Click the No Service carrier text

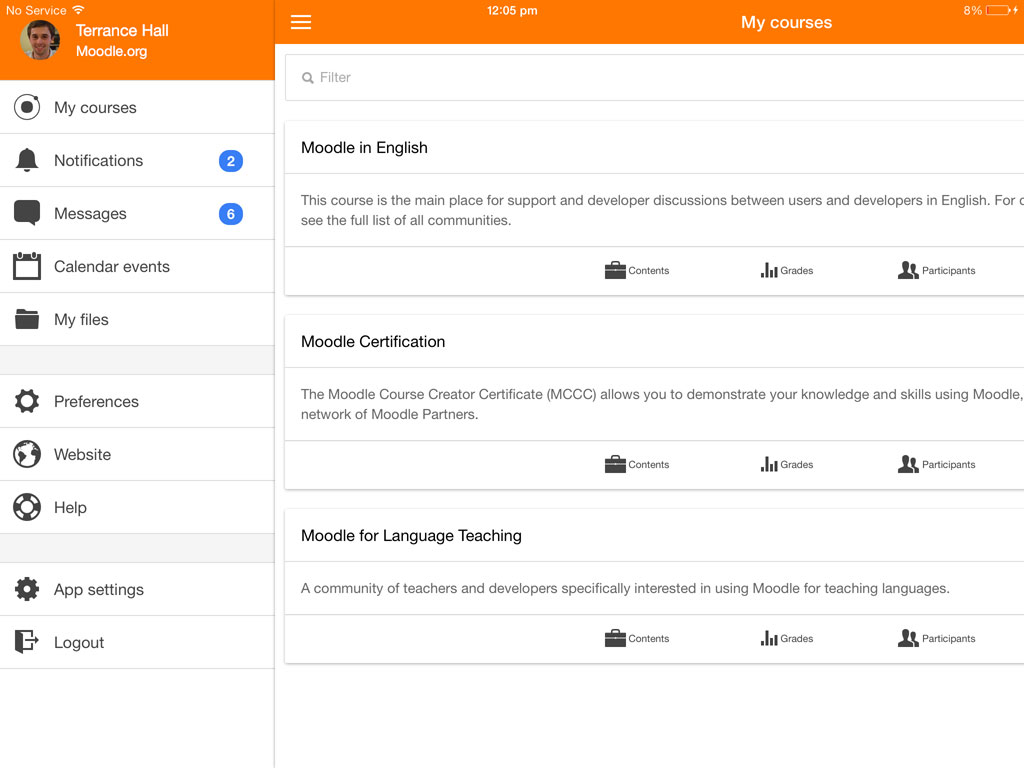click(x=36, y=10)
